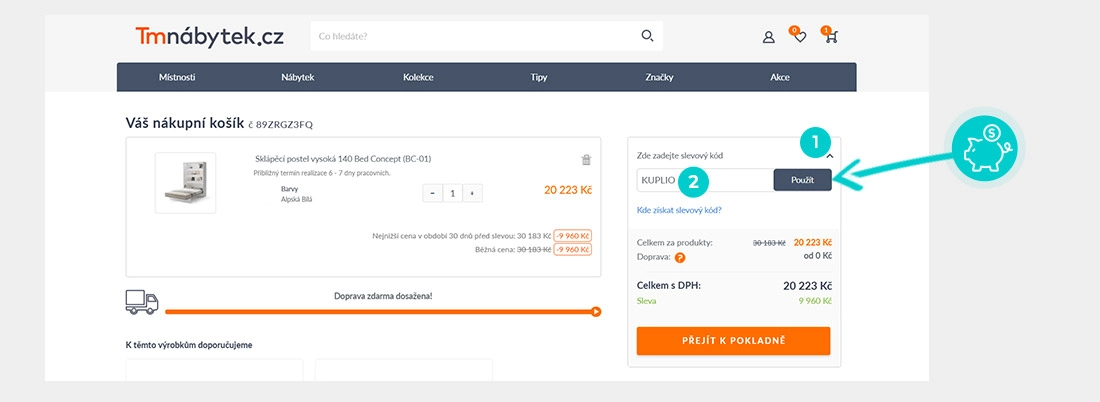This screenshot has height=402, width=1100.
Task: Click the Tmnábytek.cz logo
Action: (209, 36)
